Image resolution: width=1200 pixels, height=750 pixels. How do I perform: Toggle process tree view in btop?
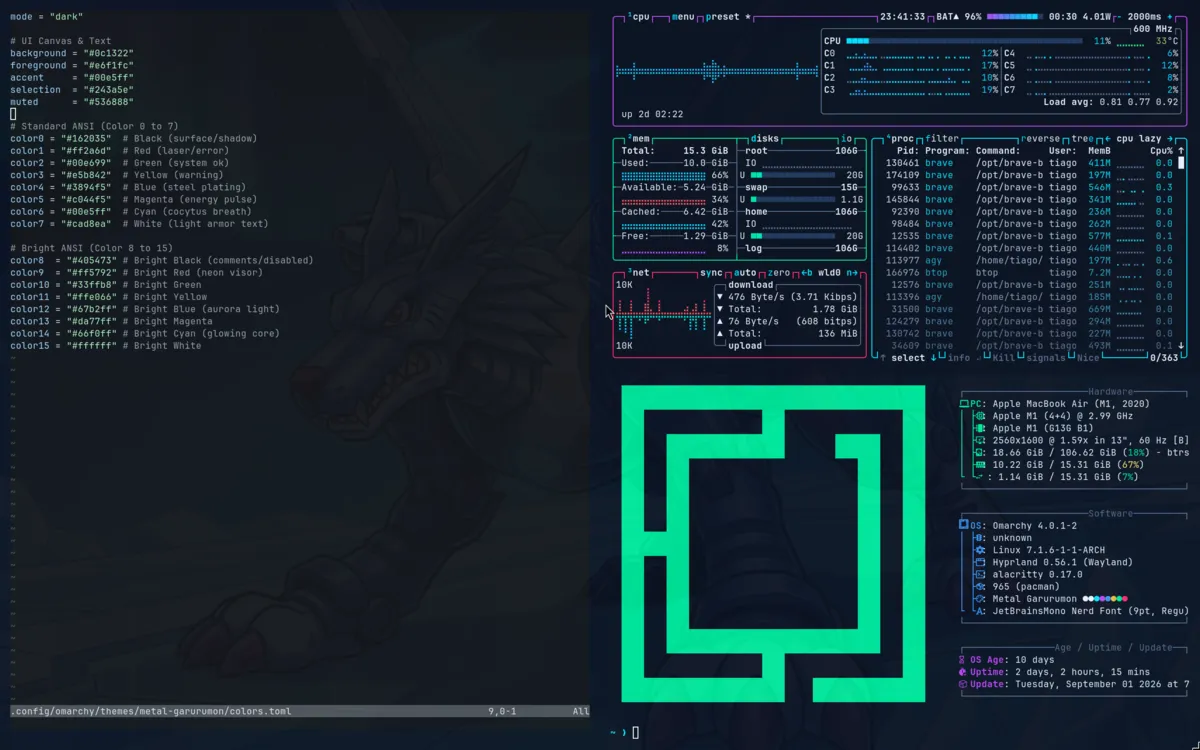point(1082,139)
